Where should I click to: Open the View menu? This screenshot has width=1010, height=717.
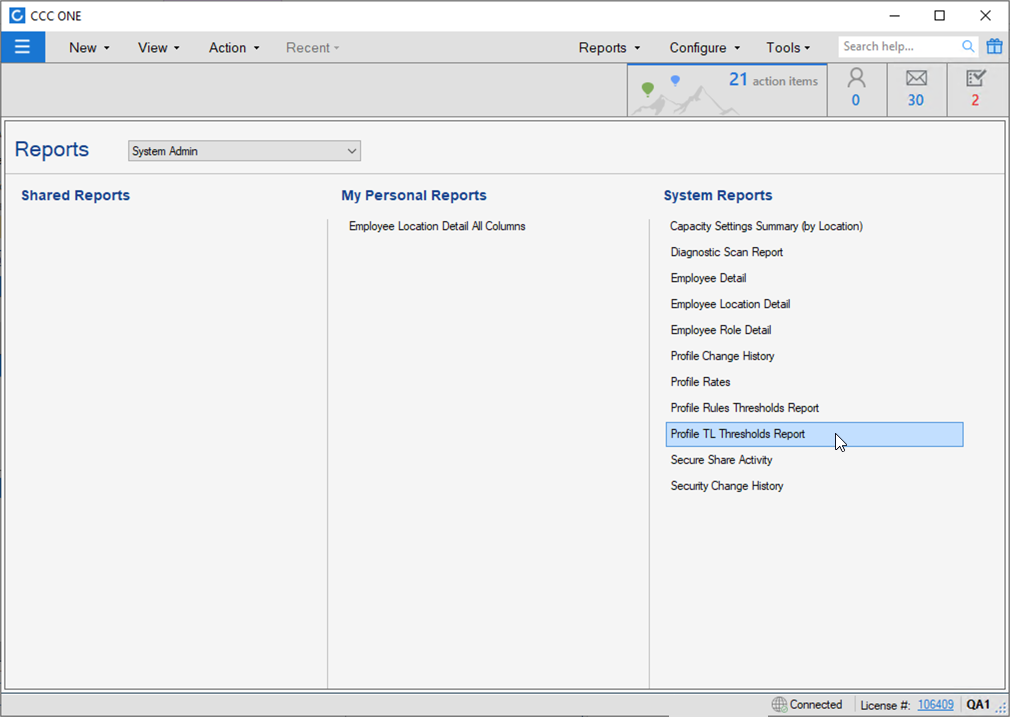tap(158, 48)
